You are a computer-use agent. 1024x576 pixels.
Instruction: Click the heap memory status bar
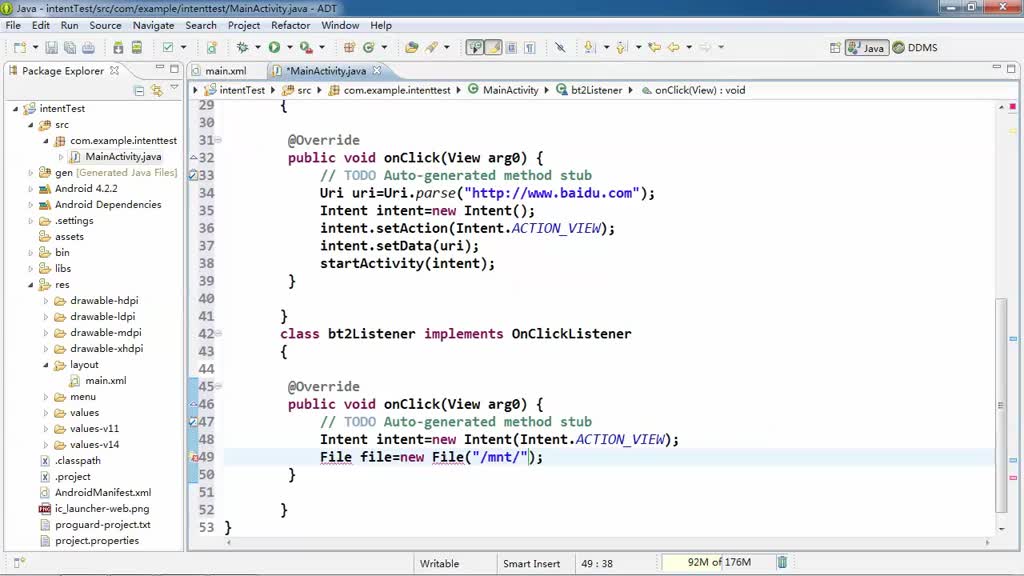[718, 562]
